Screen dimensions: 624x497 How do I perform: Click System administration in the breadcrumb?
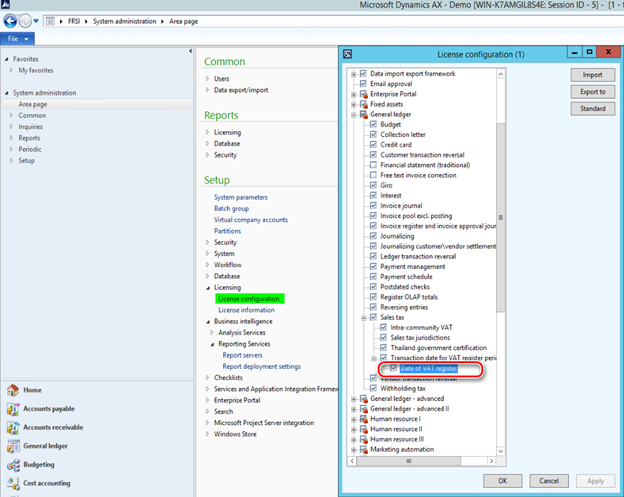click(x=125, y=21)
